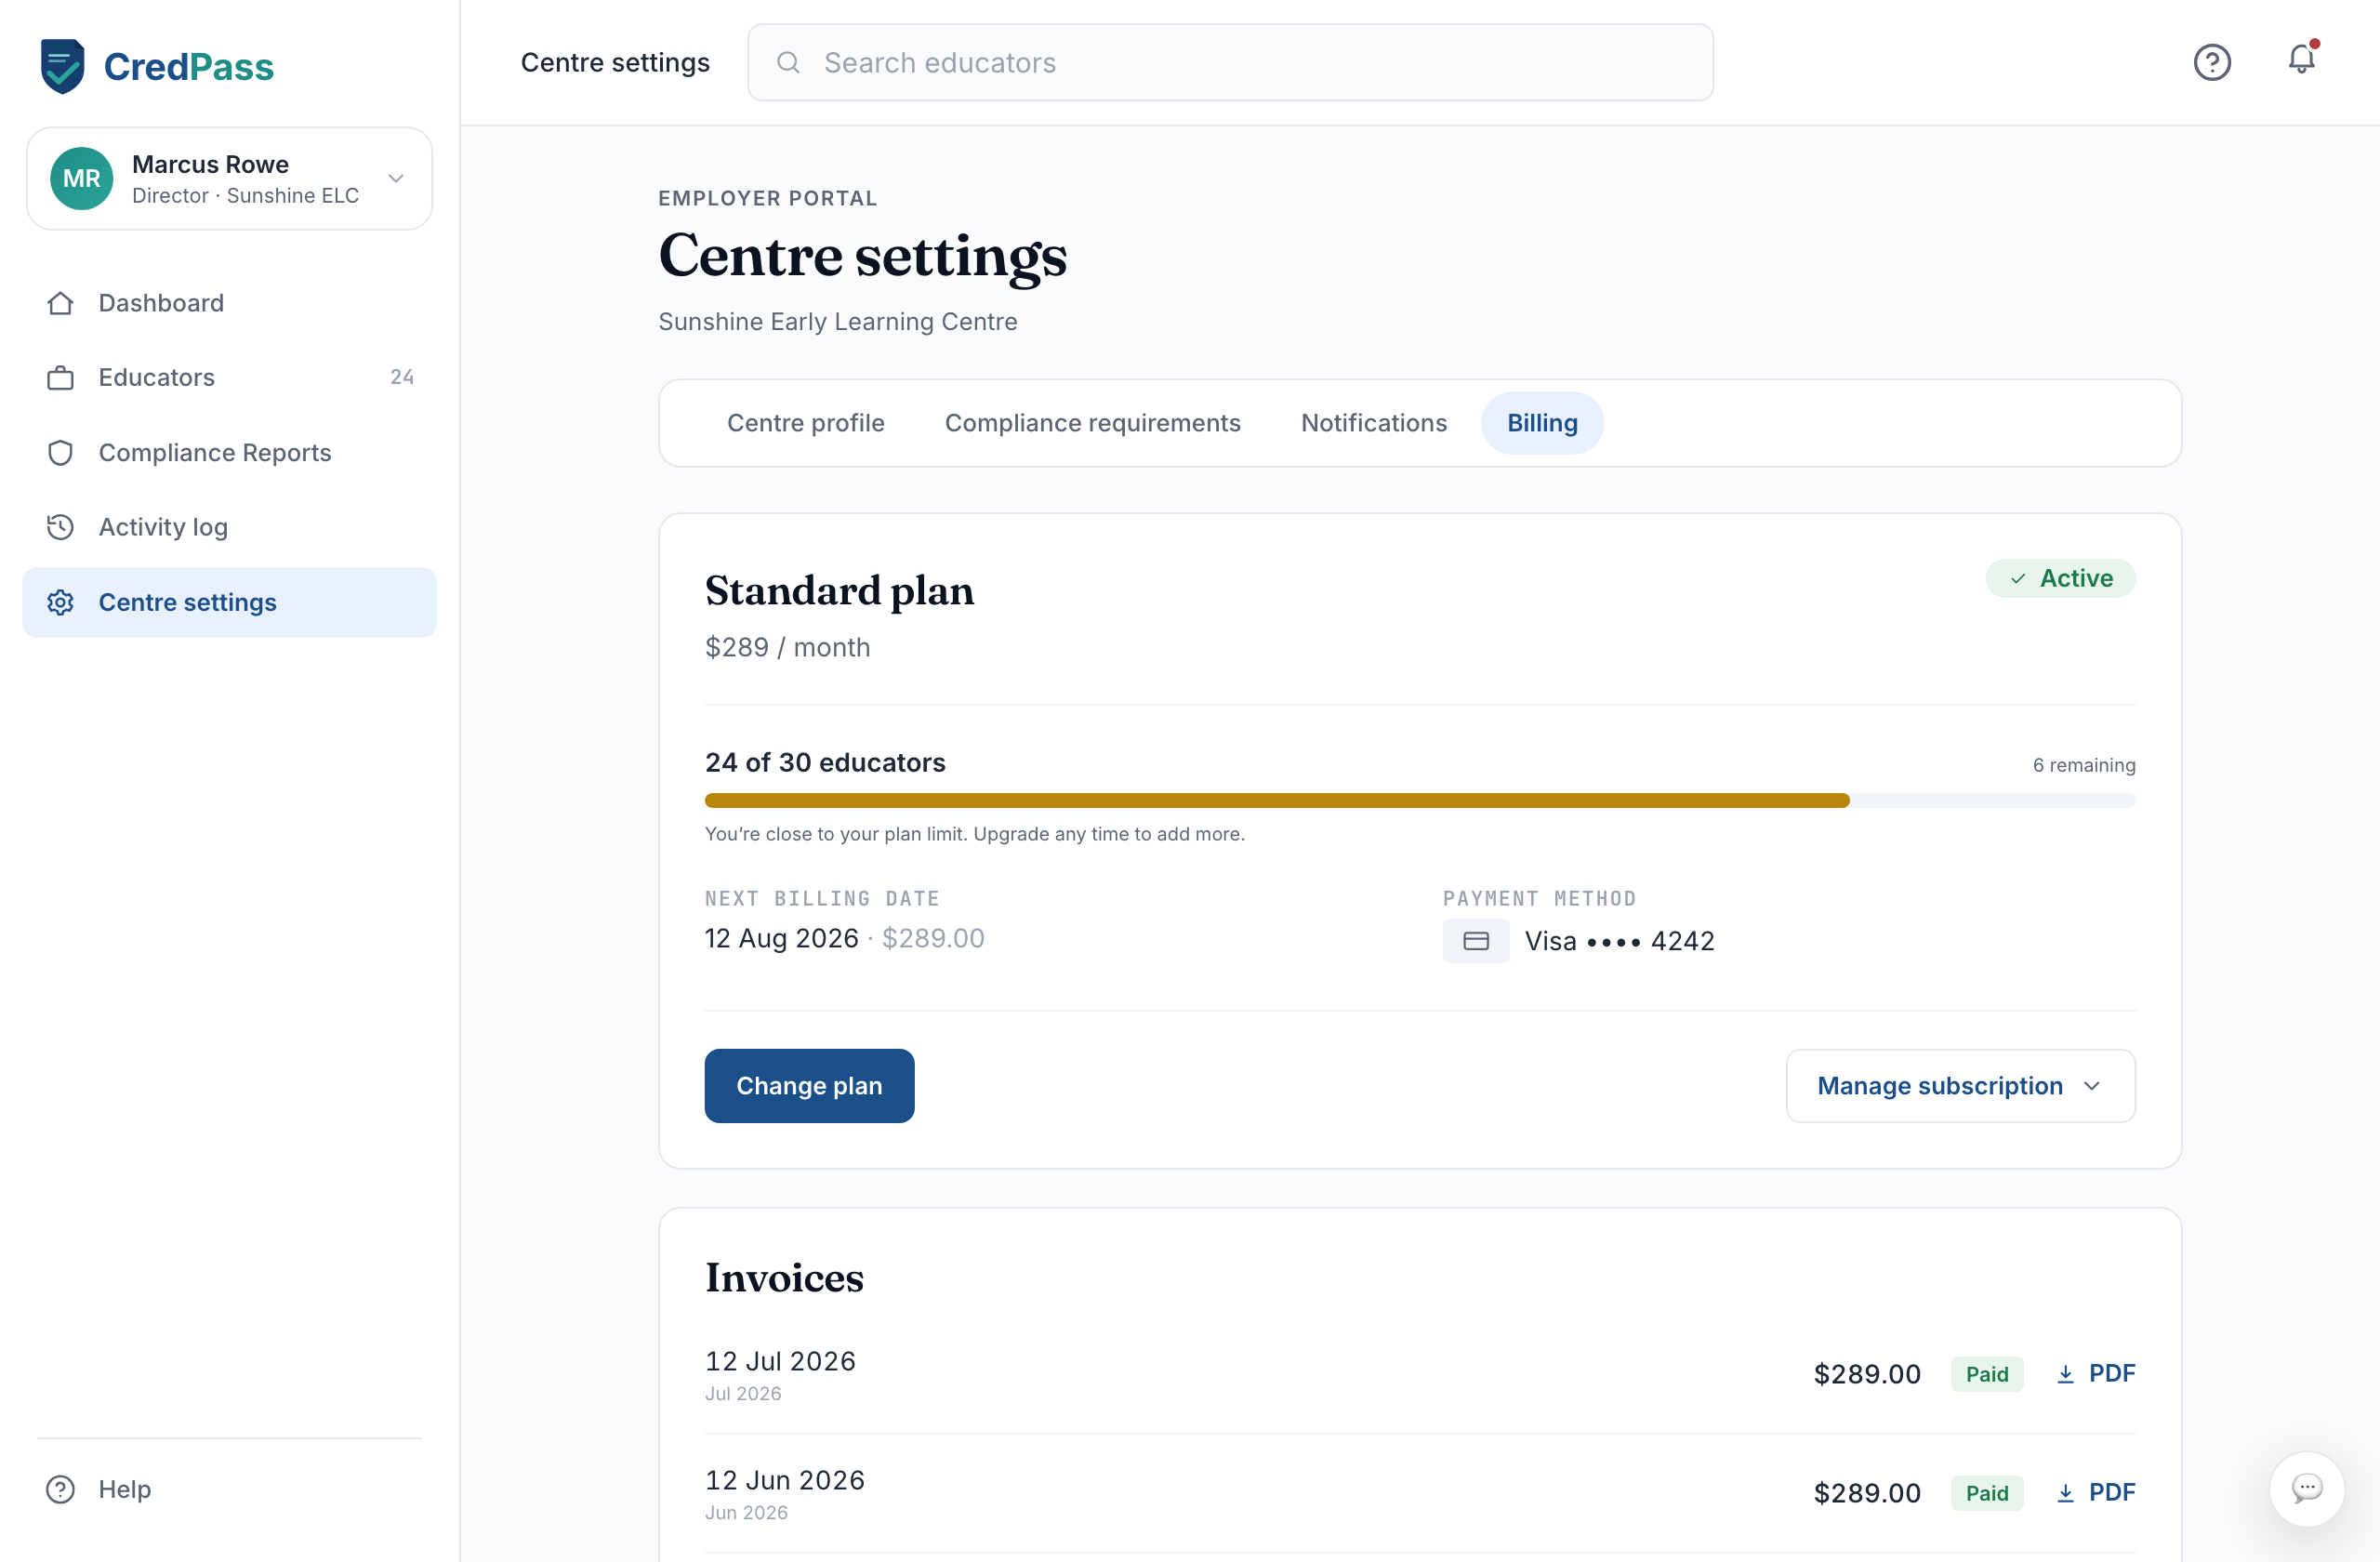Open the Notifications tab
The width and height of the screenshot is (2380, 1562).
1373,423
